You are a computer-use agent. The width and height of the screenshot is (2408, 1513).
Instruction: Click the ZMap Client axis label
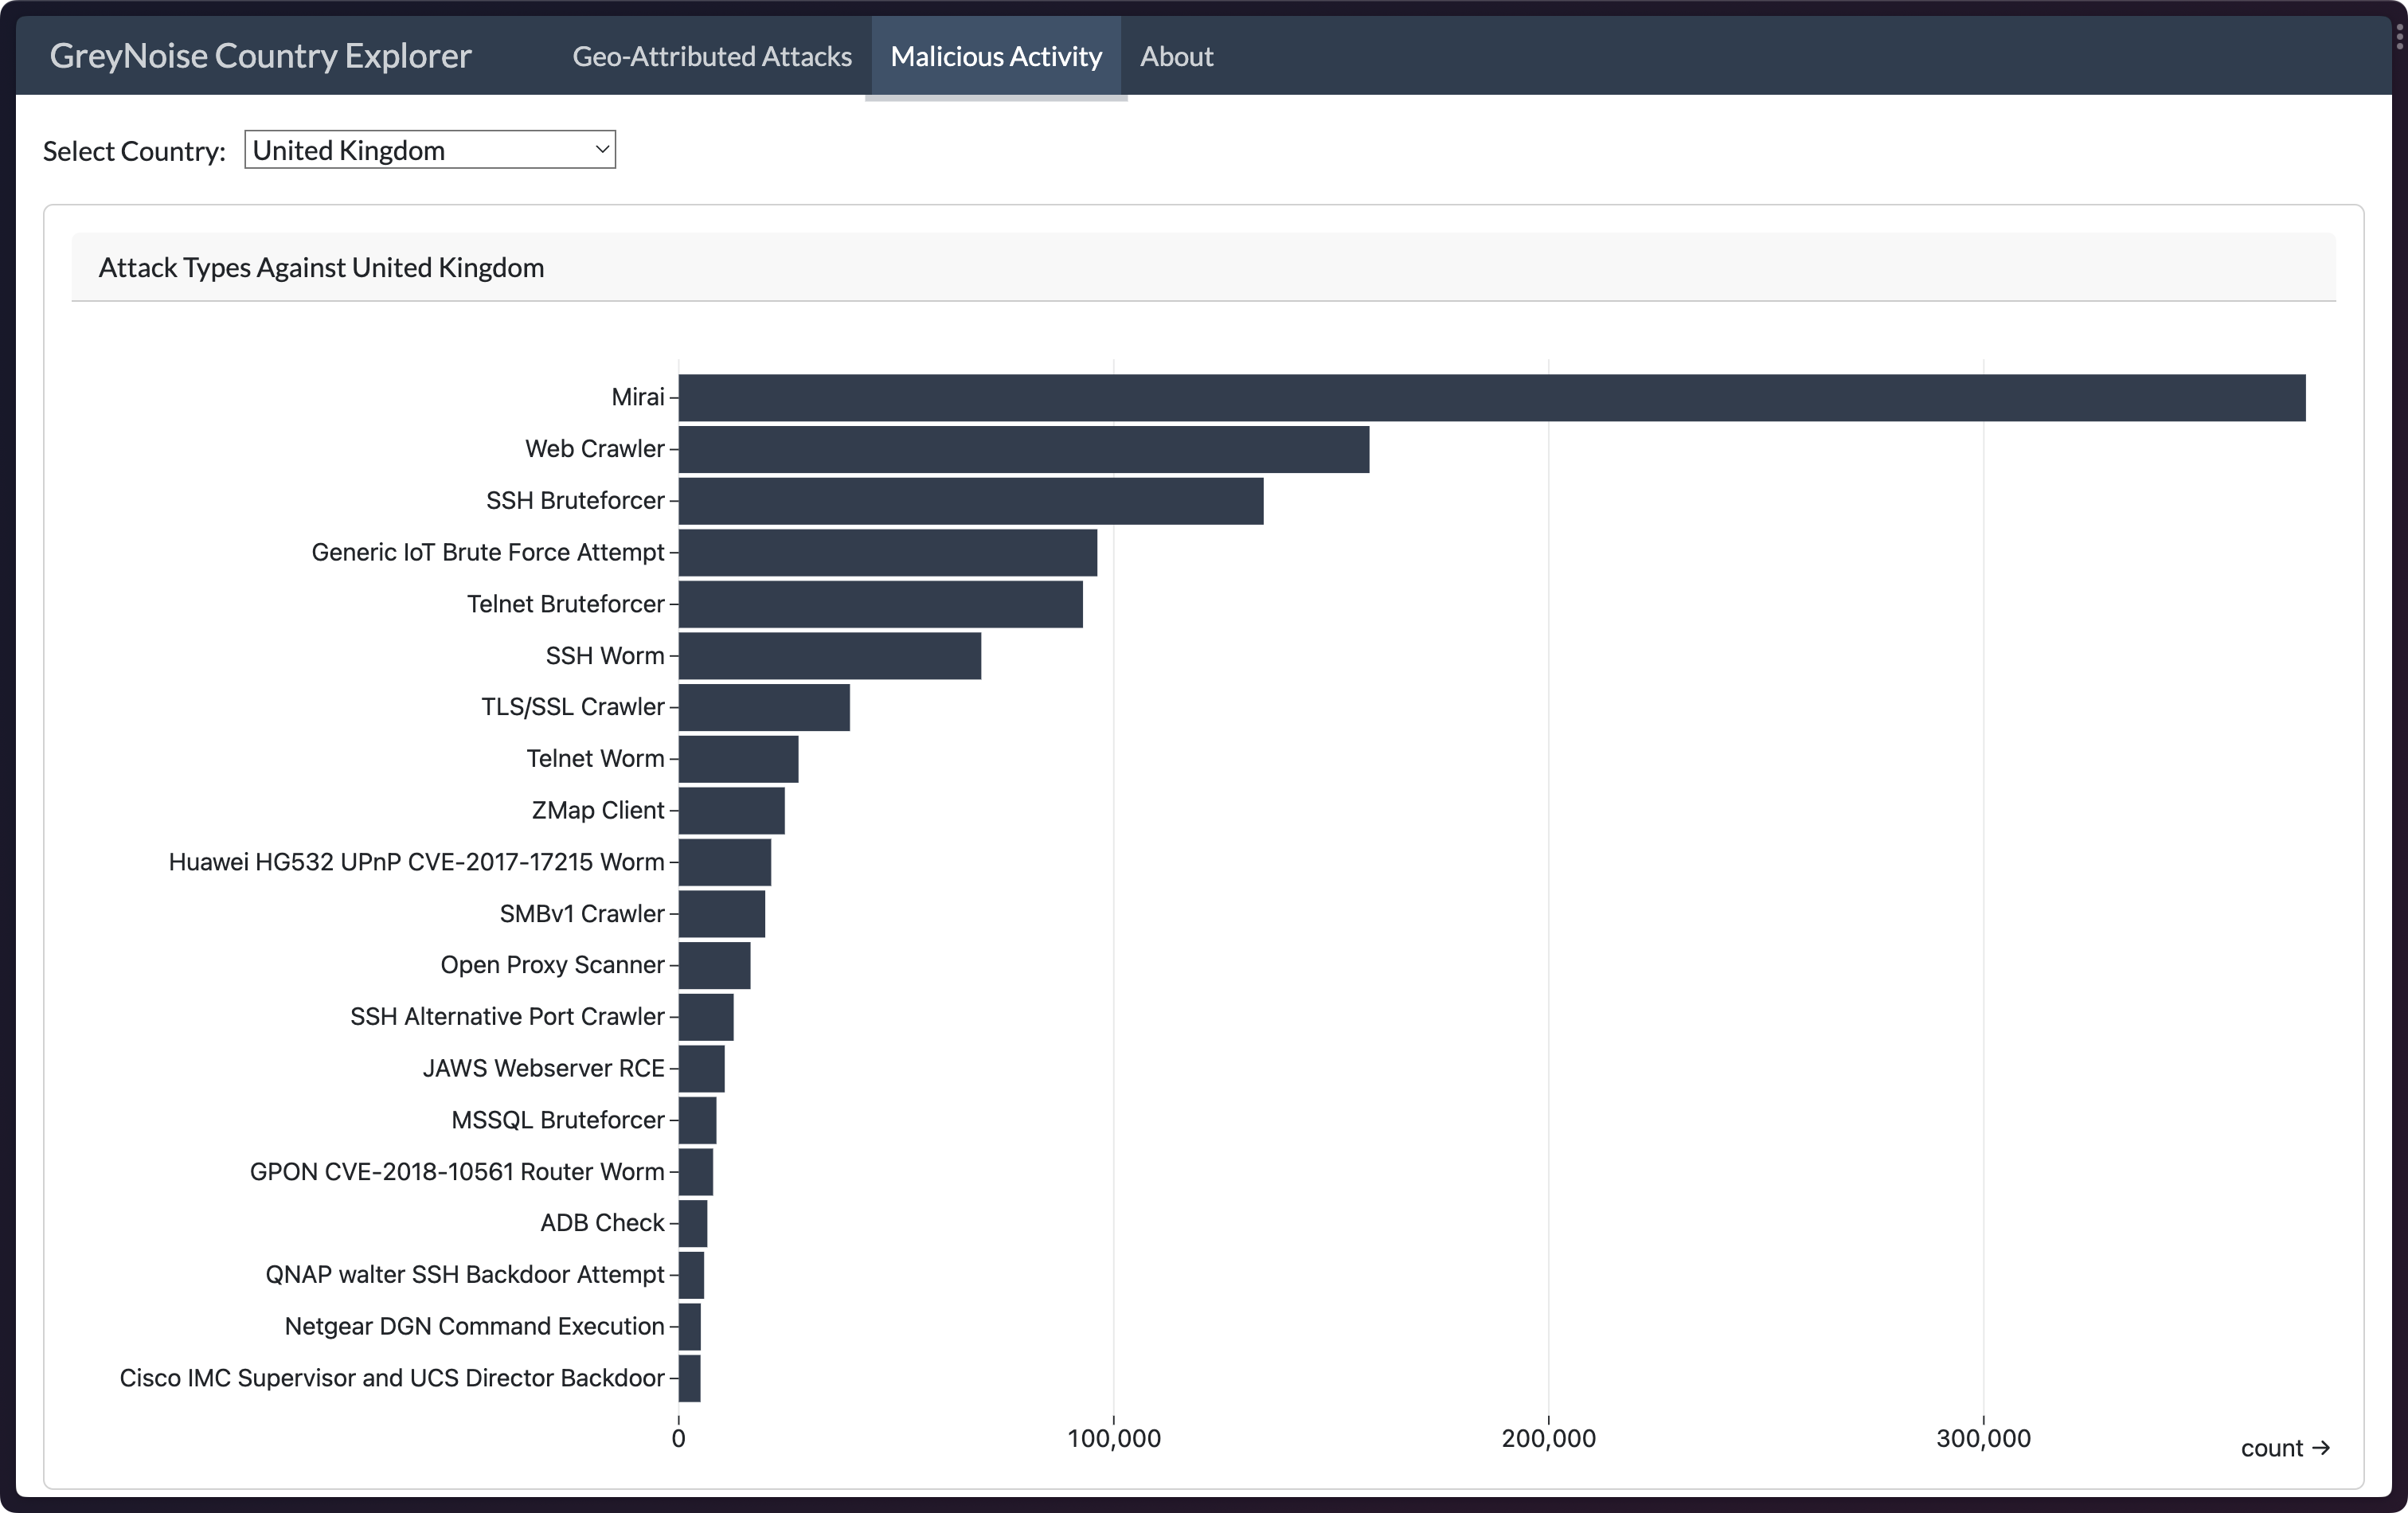coord(597,810)
